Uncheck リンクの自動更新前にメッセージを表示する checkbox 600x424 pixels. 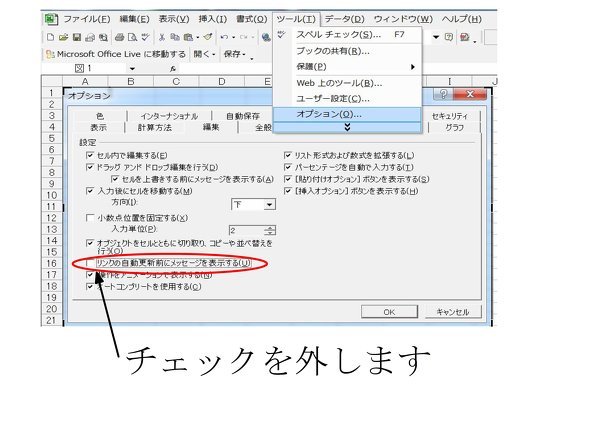90,263
